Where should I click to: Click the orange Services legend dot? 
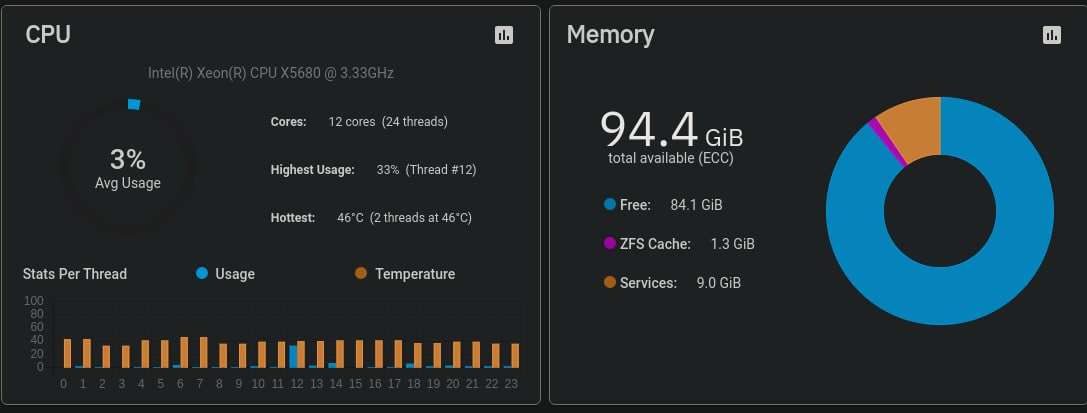click(x=609, y=282)
